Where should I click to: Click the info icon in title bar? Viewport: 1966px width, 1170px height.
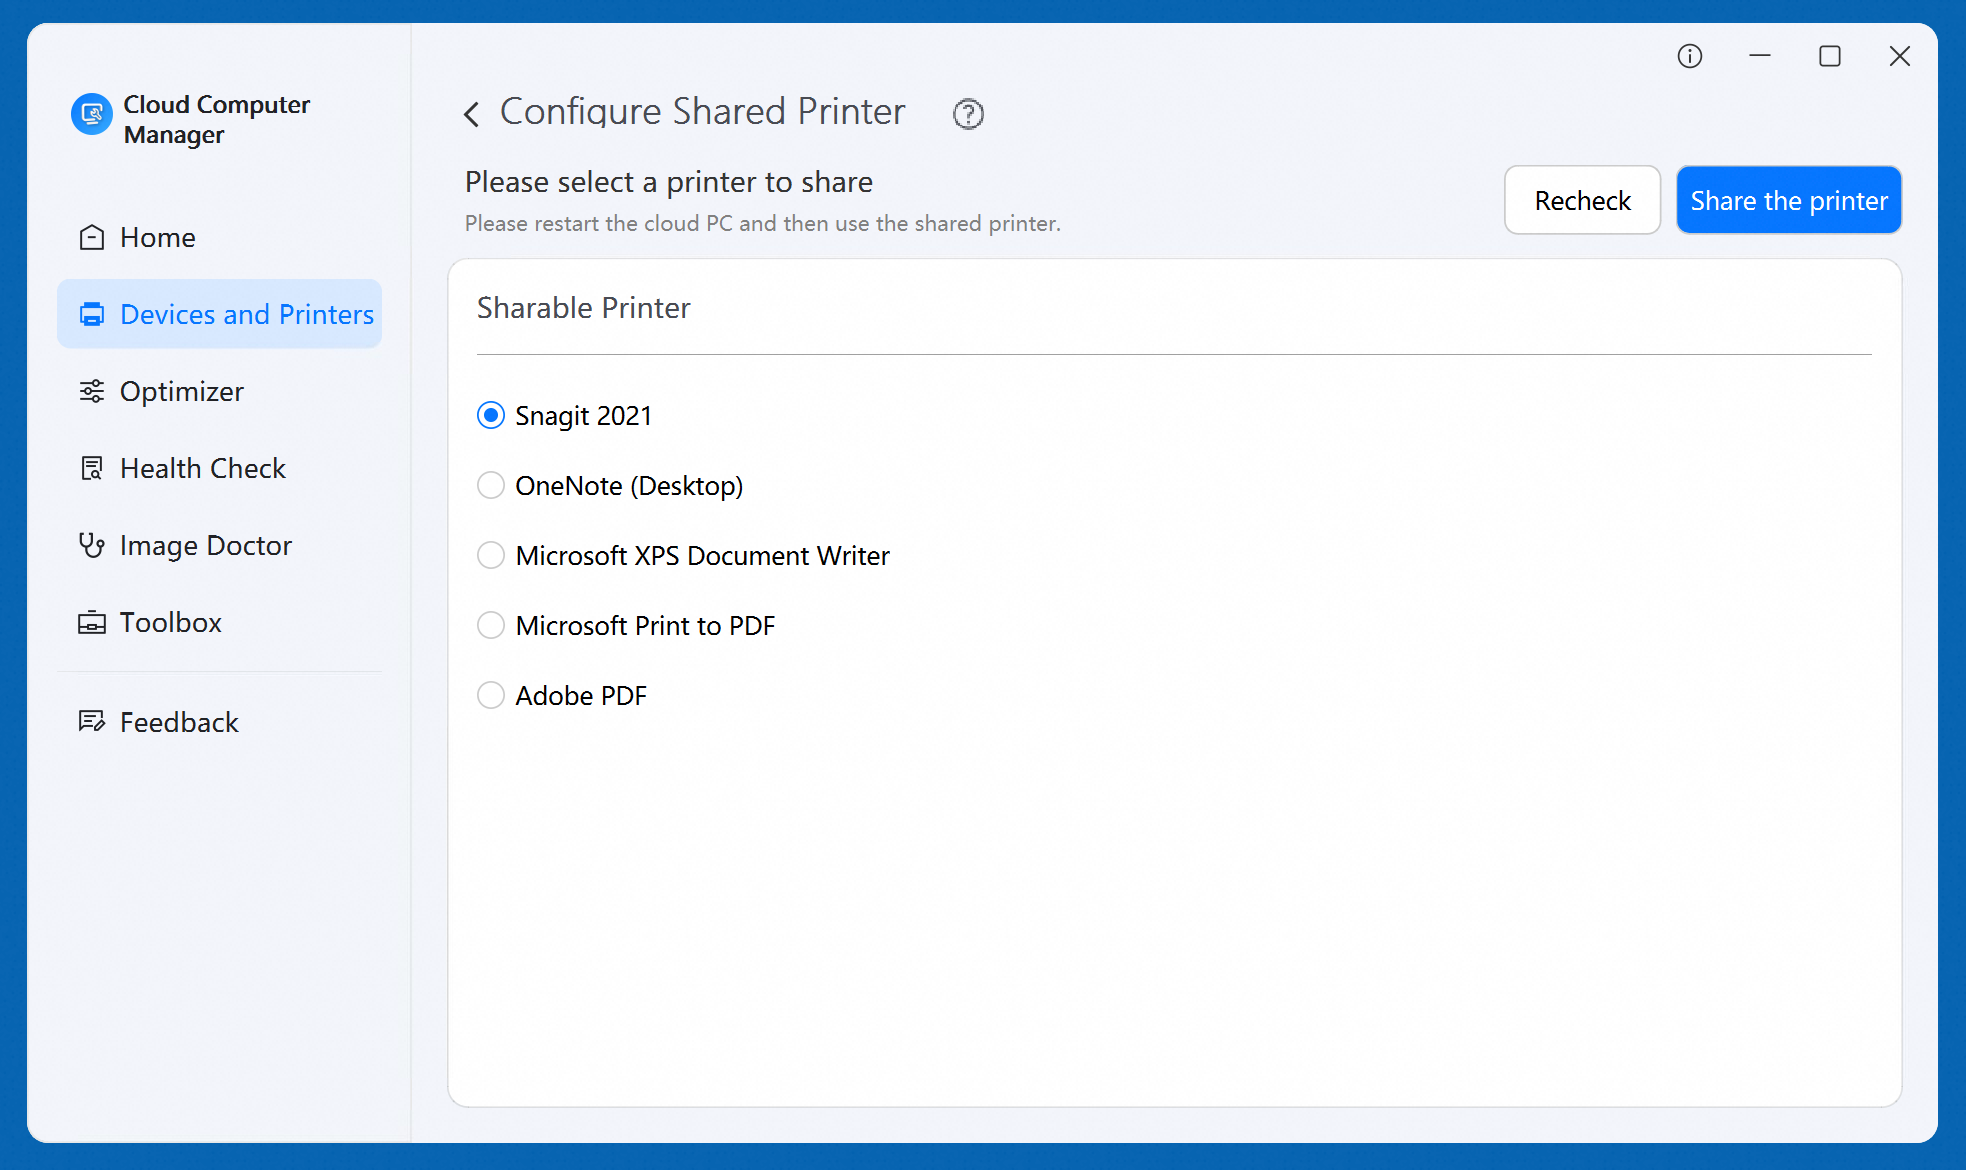coord(1690,56)
